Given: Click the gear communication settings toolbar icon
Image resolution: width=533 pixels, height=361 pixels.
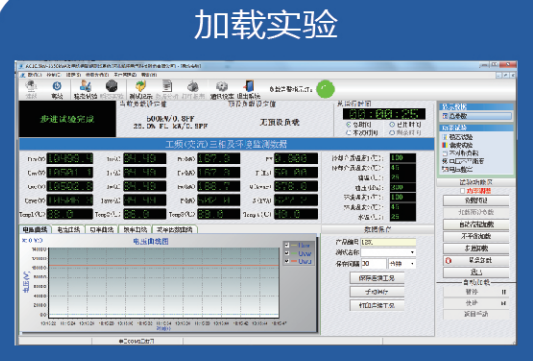Looking at the screenshot, I should point(222,86).
